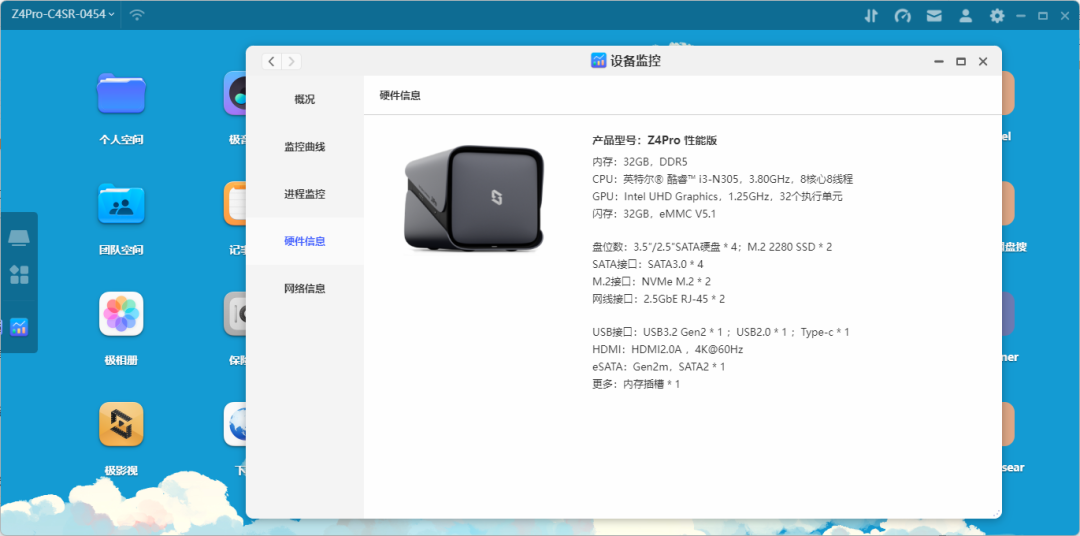
Task: Select the 硬件信息 sidebar tab
Action: click(x=304, y=241)
